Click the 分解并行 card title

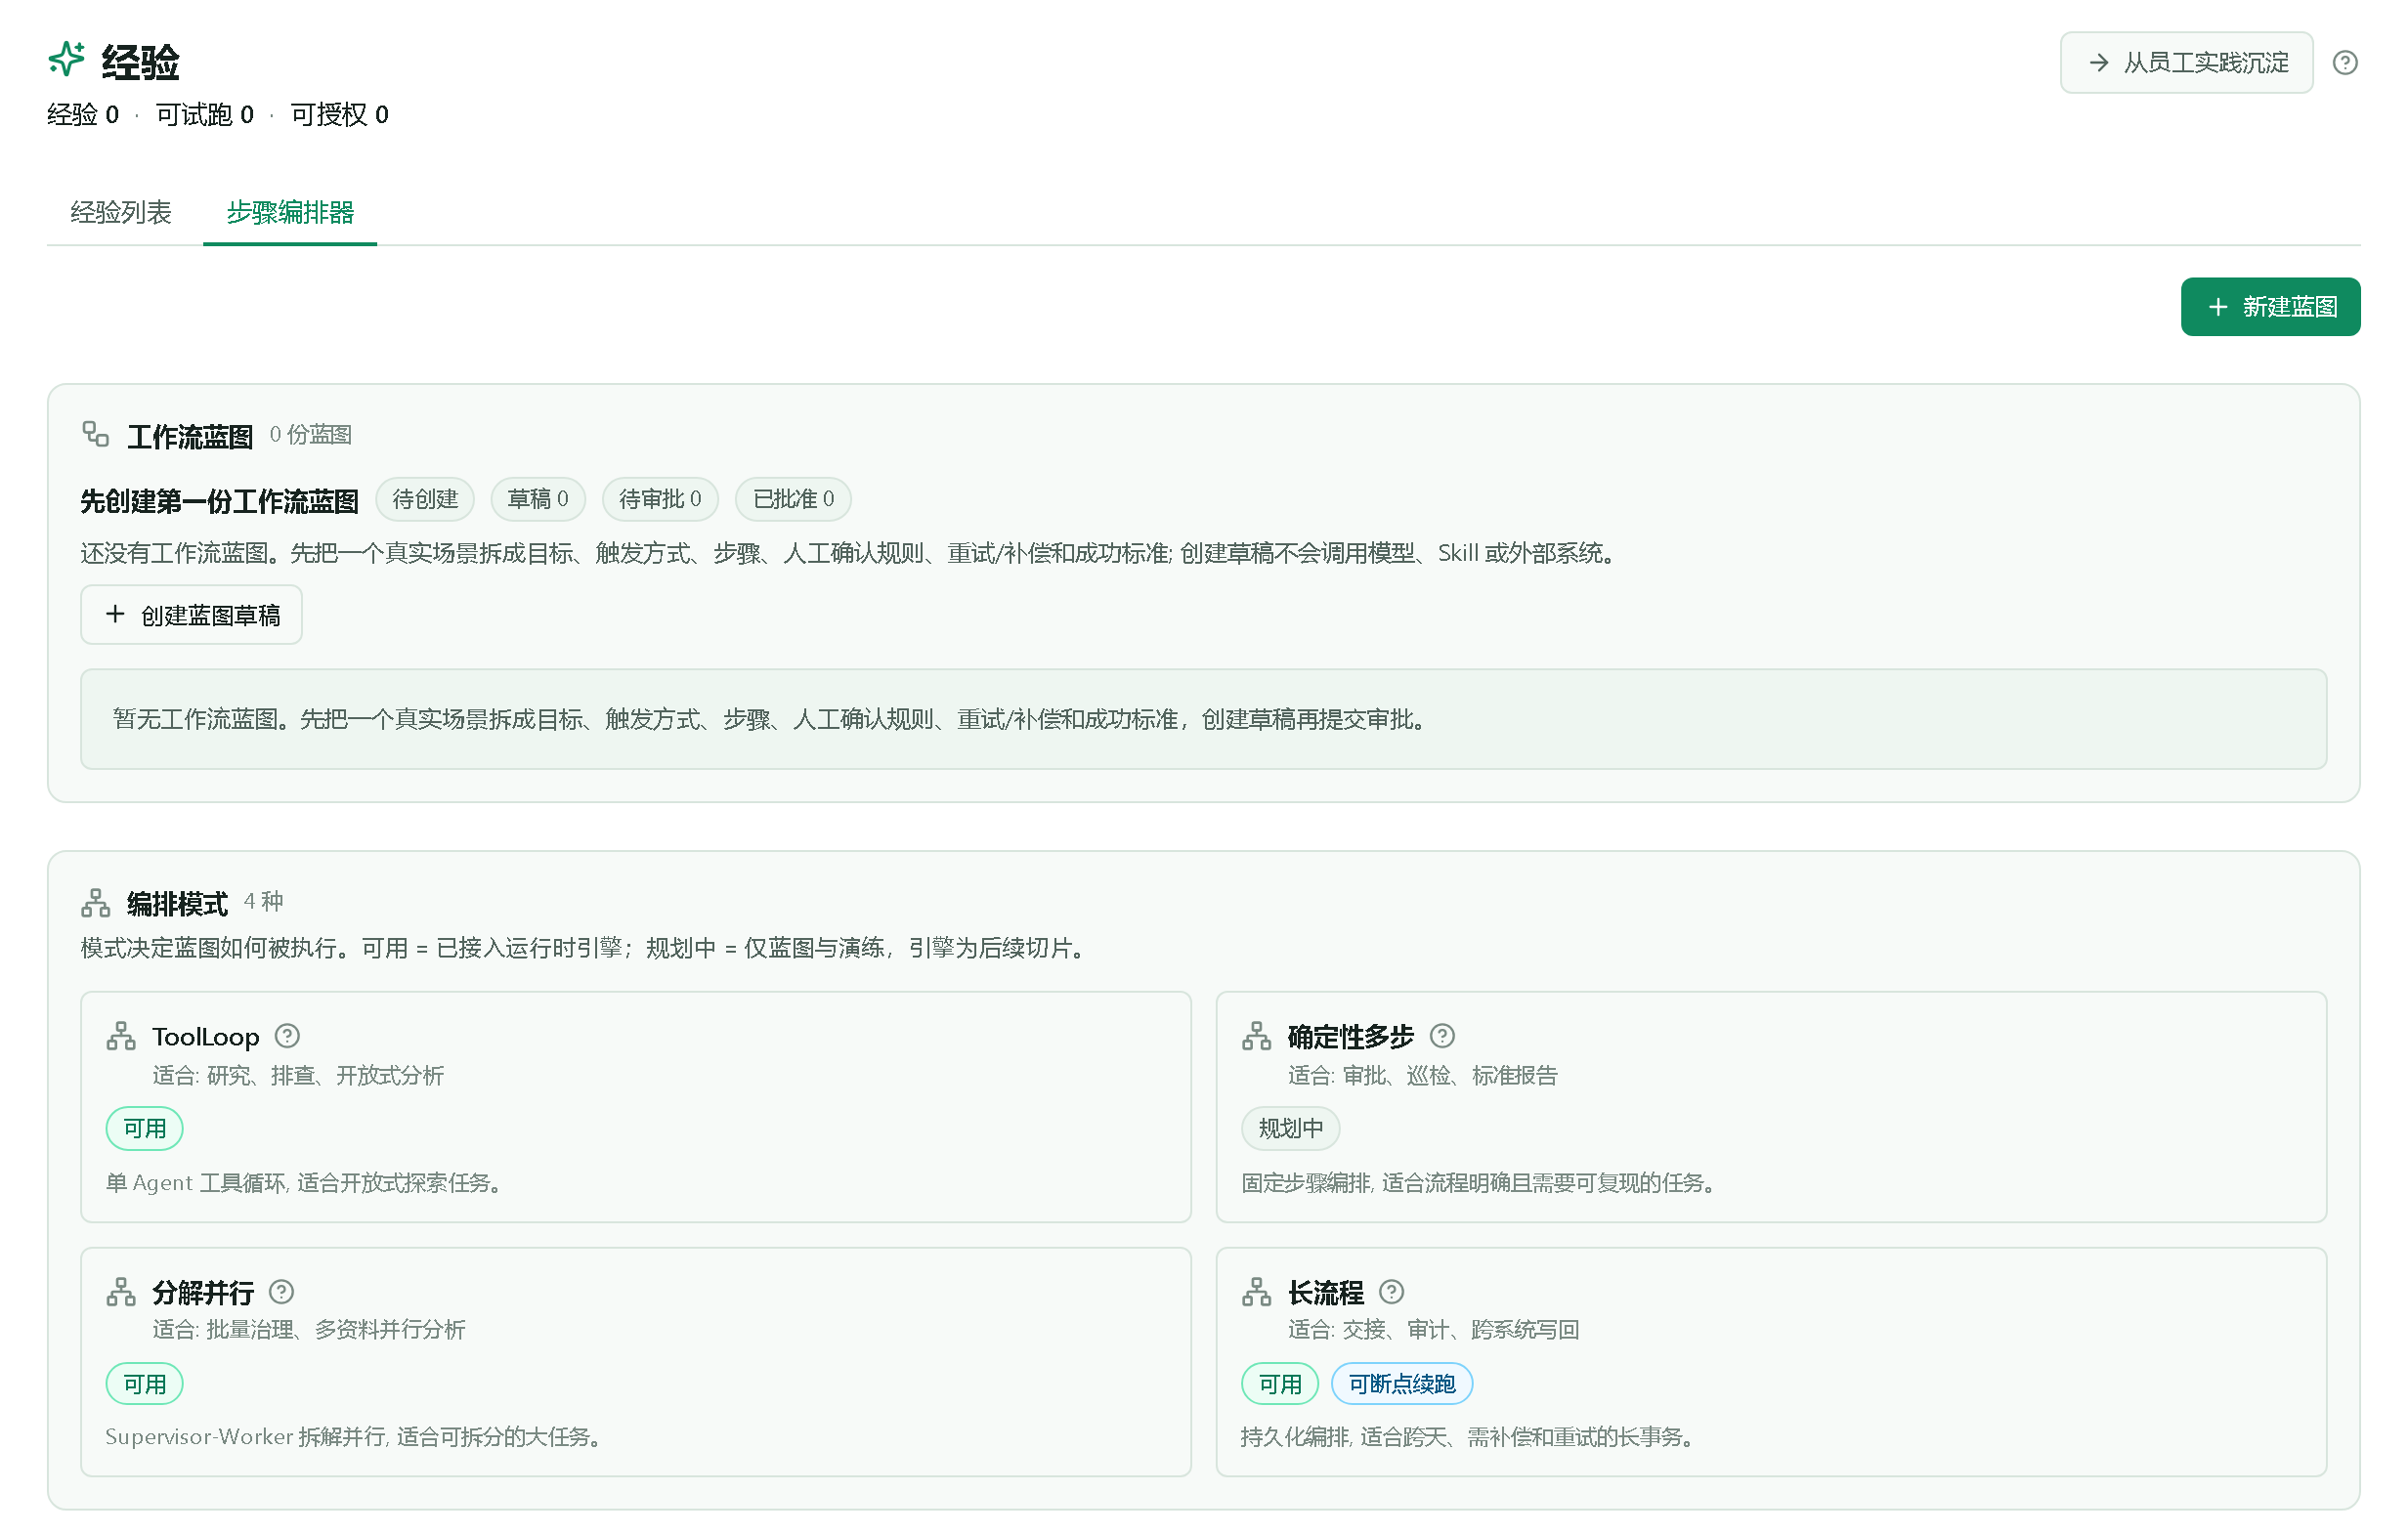tap(203, 1293)
